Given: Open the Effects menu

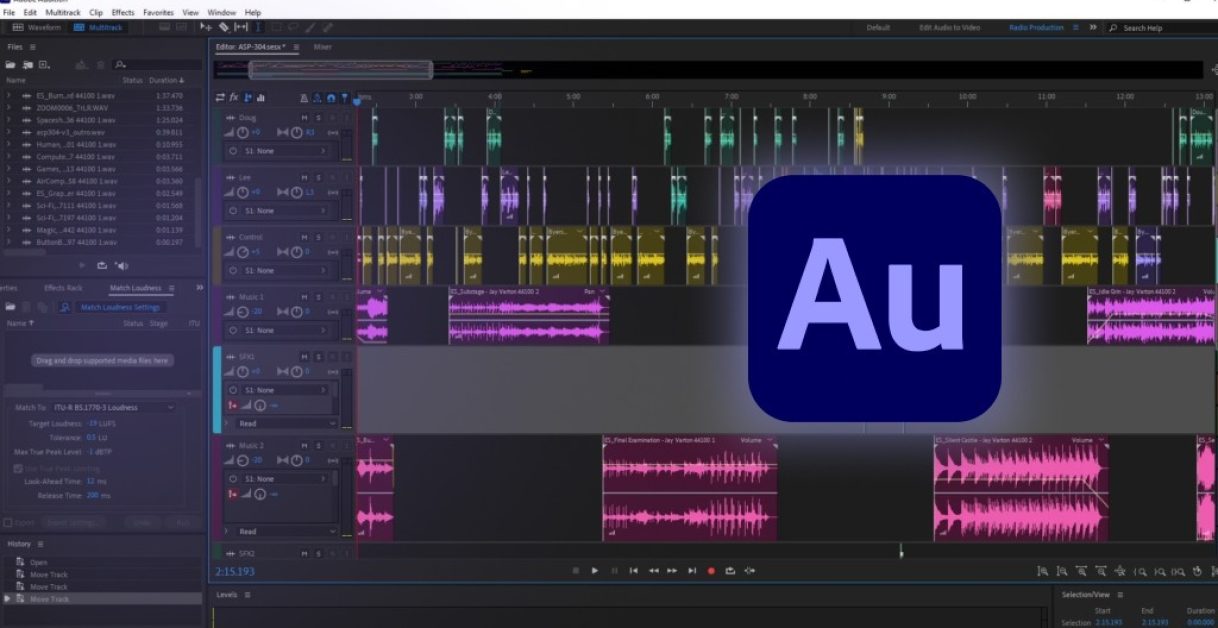Looking at the screenshot, I should point(123,12).
